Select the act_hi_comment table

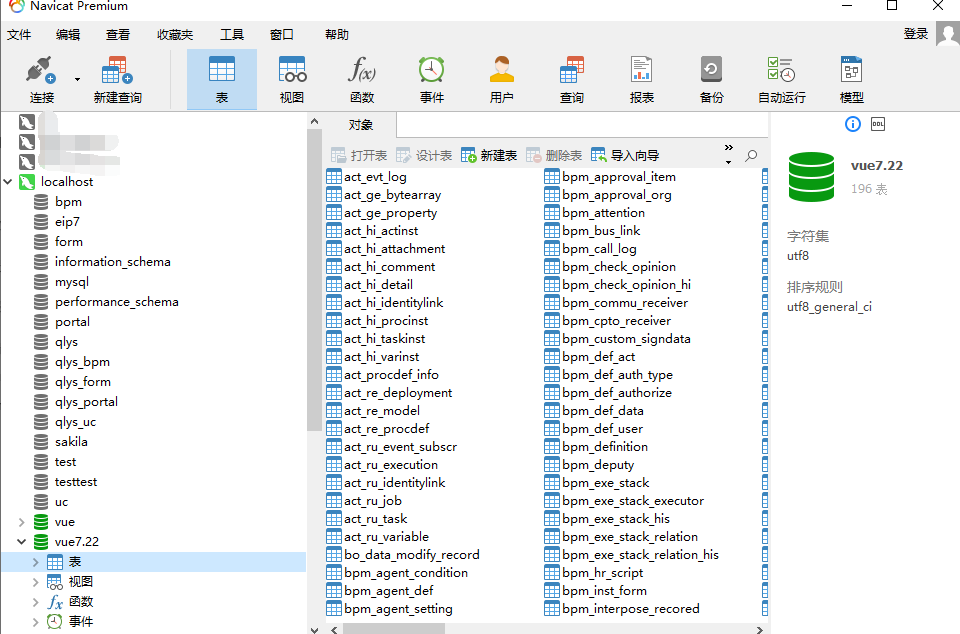[x=389, y=267]
